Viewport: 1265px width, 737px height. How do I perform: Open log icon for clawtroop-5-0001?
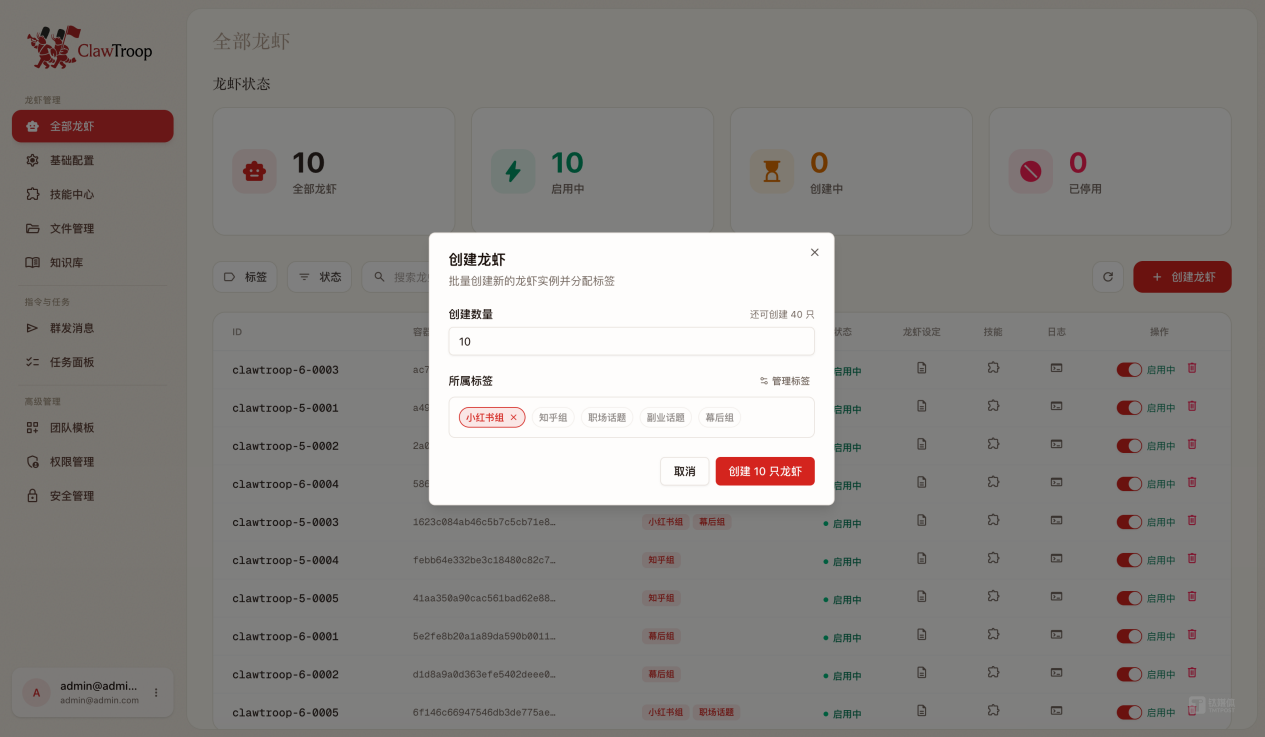pyautogui.click(x=1056, y=406)
